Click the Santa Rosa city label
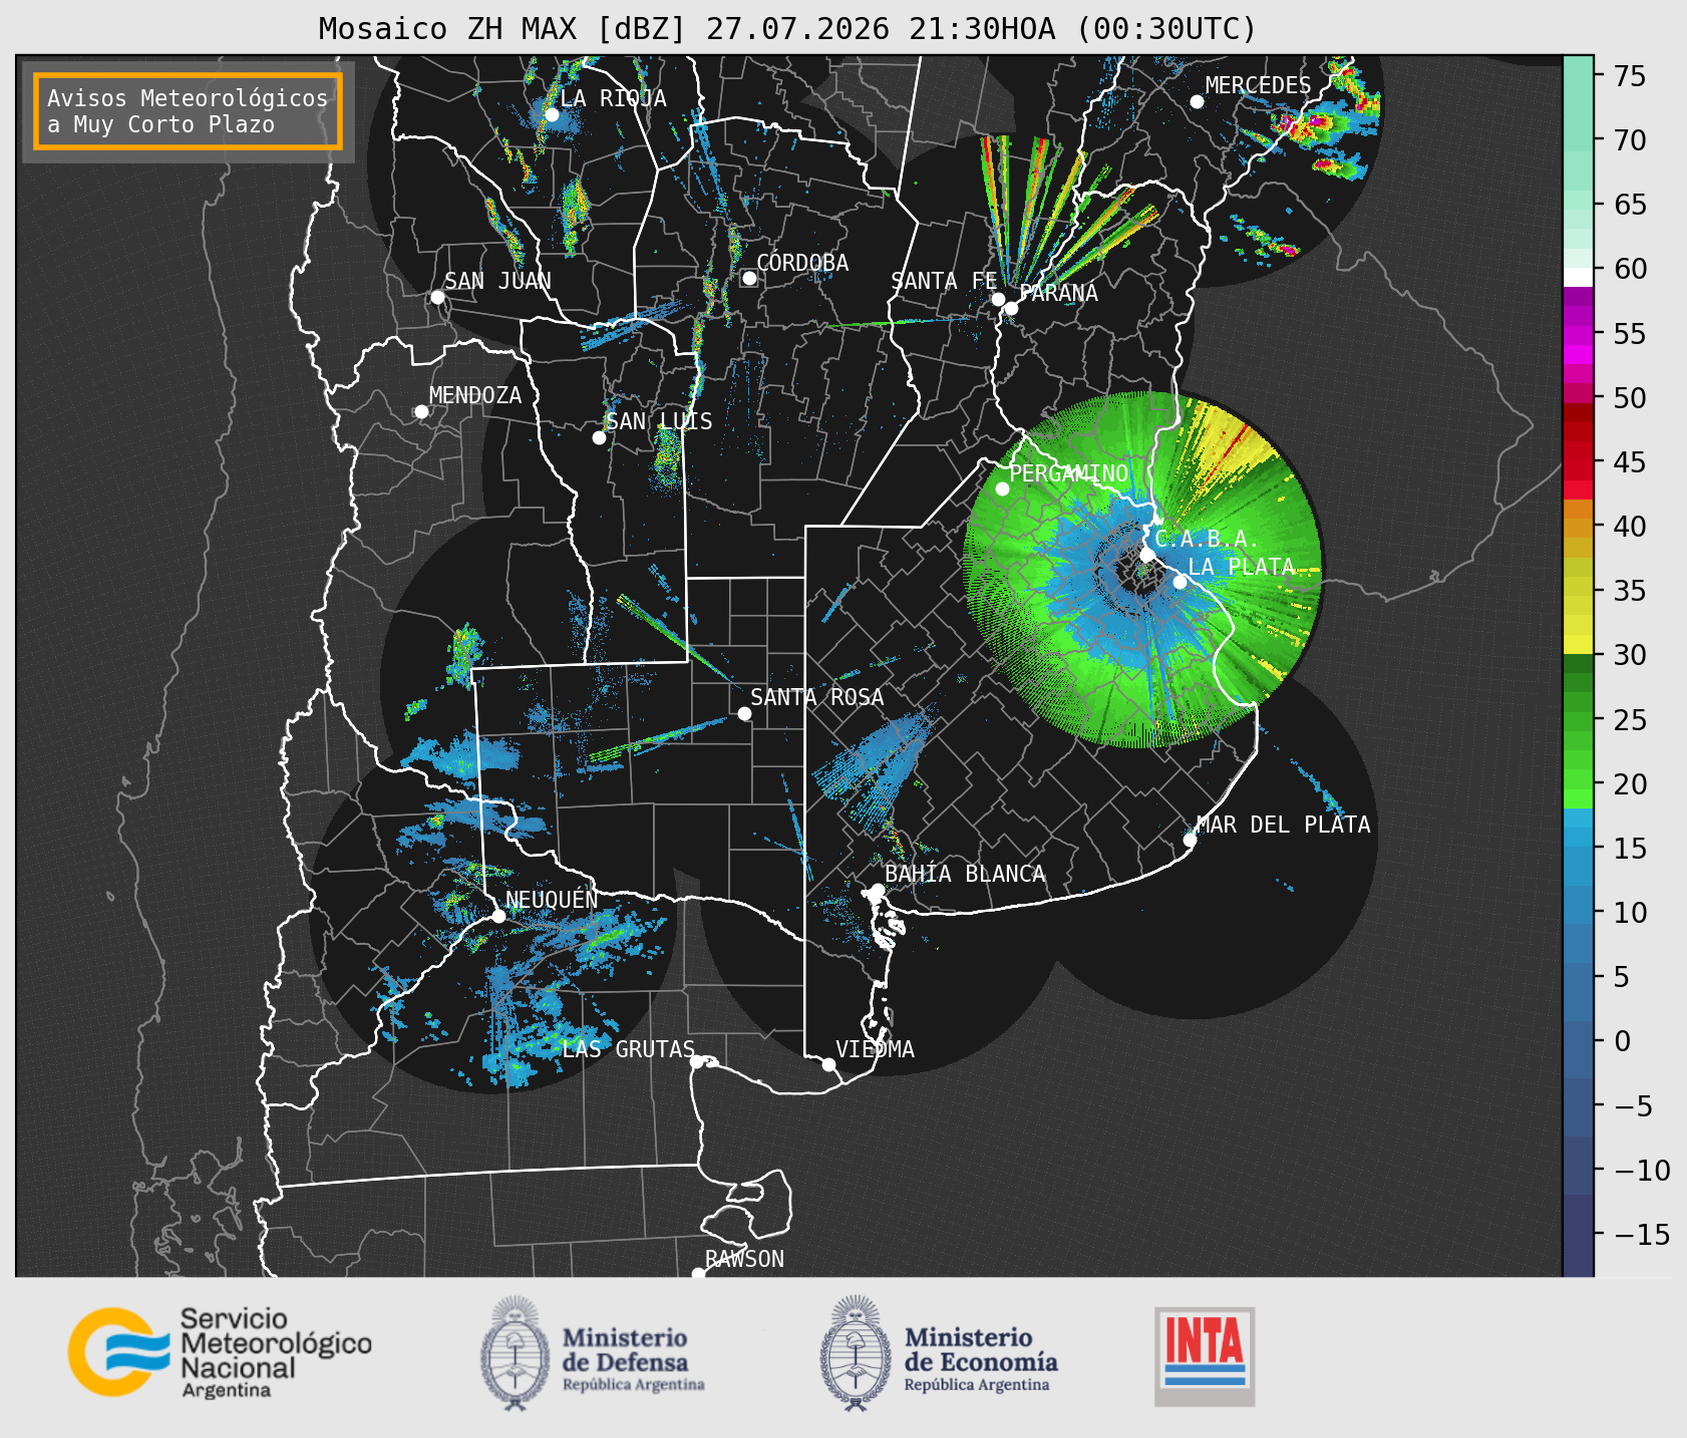Image resolution: width=1687 pixels, height=1438 pixels. [817, 697]
